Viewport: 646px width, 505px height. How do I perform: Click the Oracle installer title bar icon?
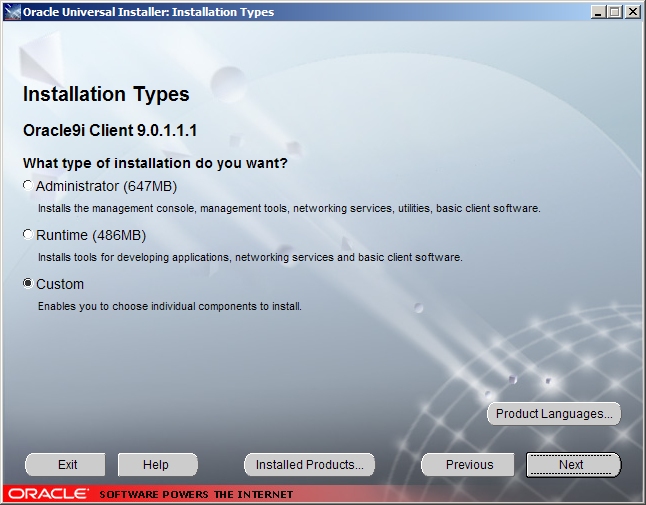12,12
